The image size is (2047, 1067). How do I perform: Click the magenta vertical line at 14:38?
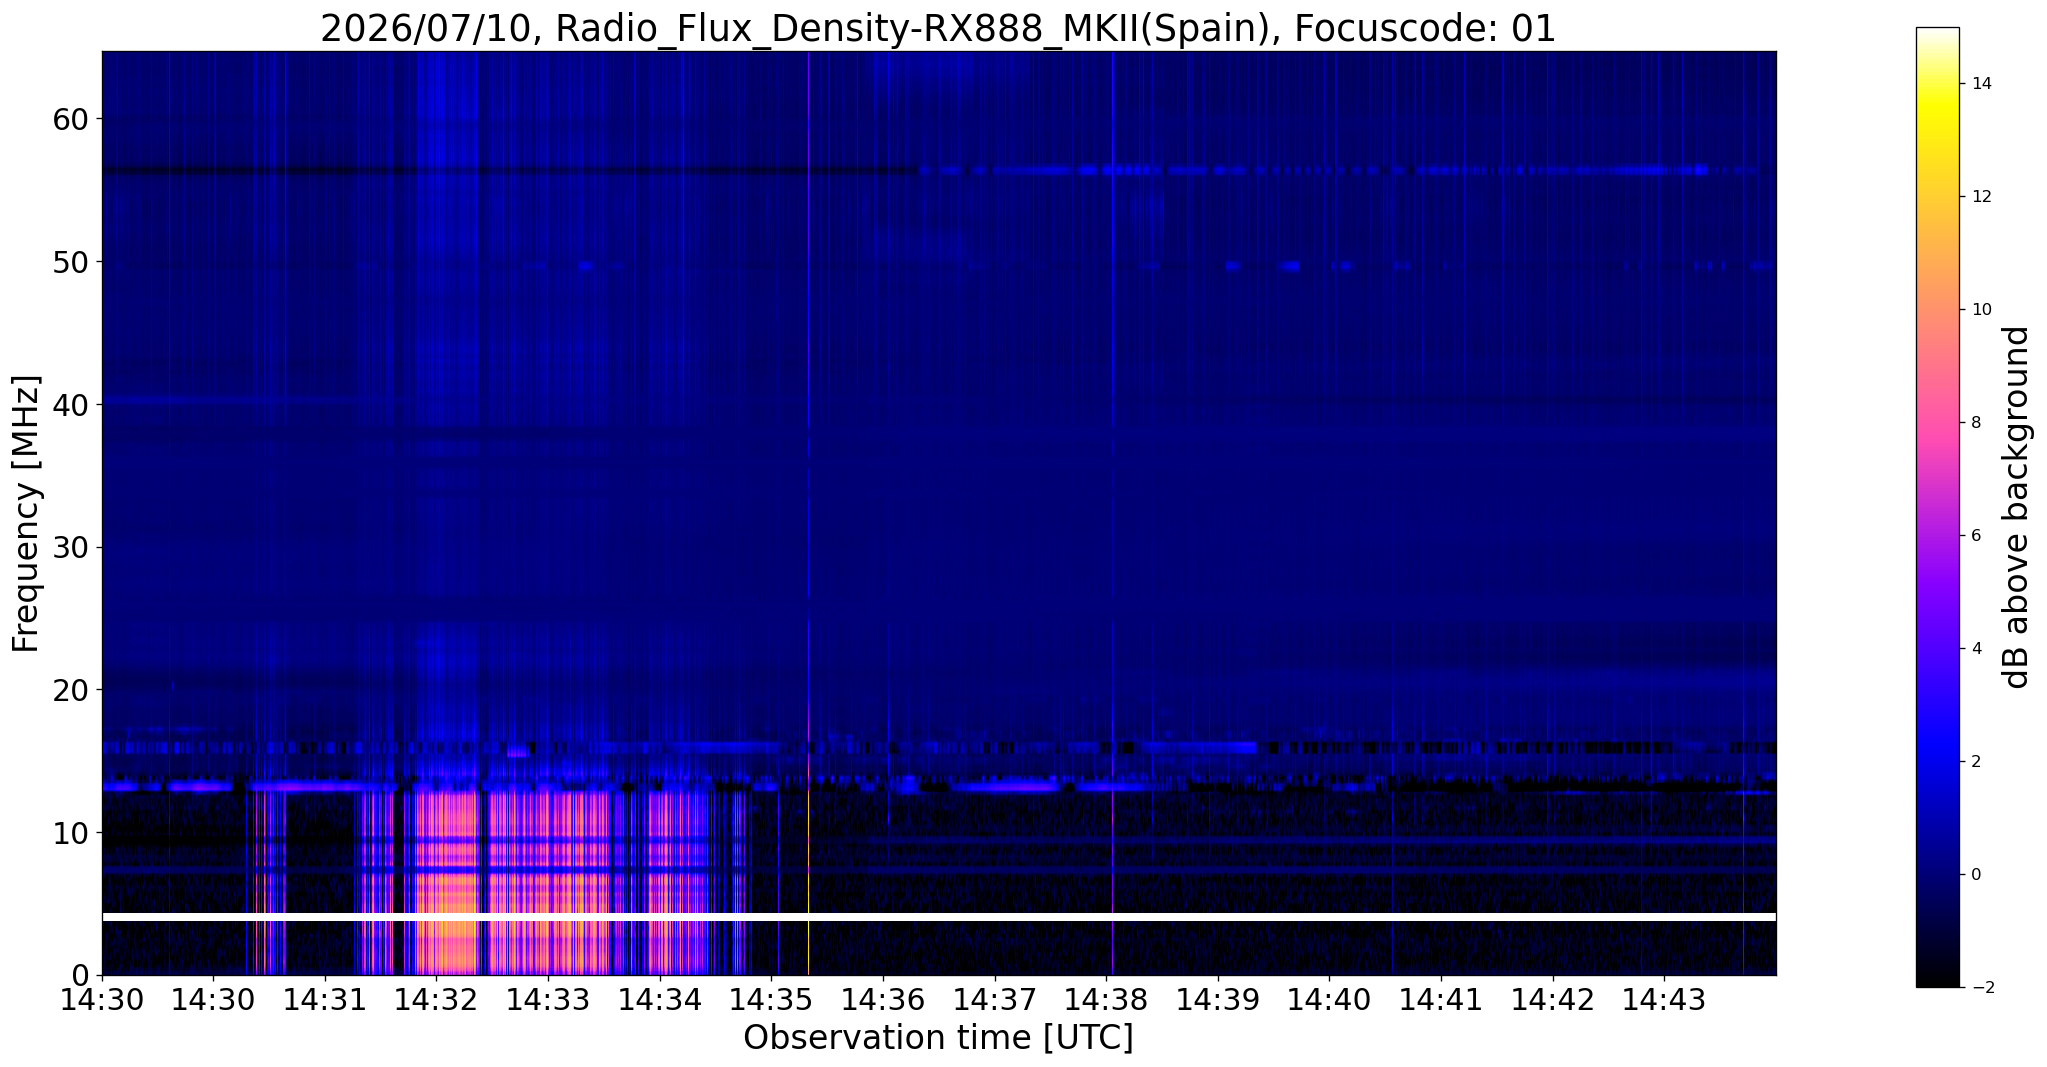[x=1112, y=500]
